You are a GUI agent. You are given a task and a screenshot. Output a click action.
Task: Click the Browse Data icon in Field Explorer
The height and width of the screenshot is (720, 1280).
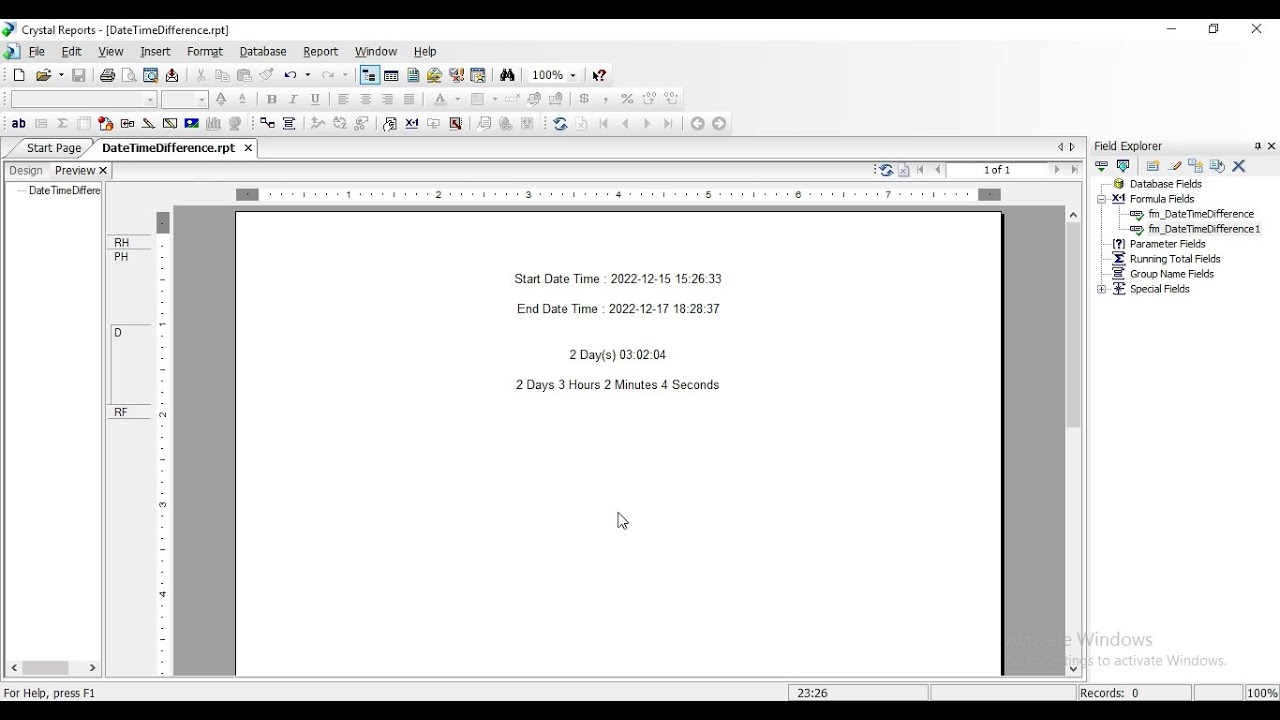pos(1123,166)
